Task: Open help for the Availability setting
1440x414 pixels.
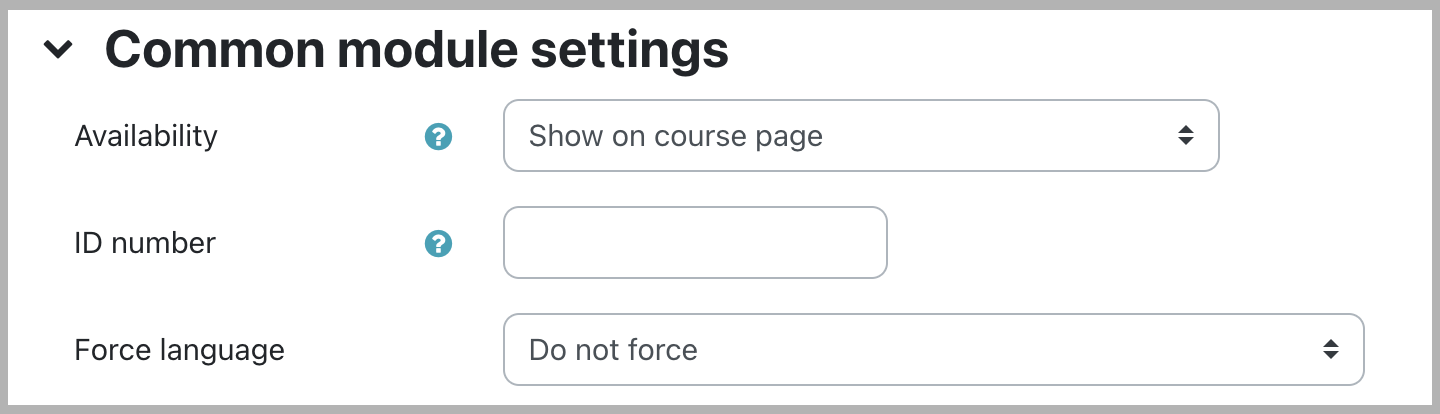Action: coord(438,136)
